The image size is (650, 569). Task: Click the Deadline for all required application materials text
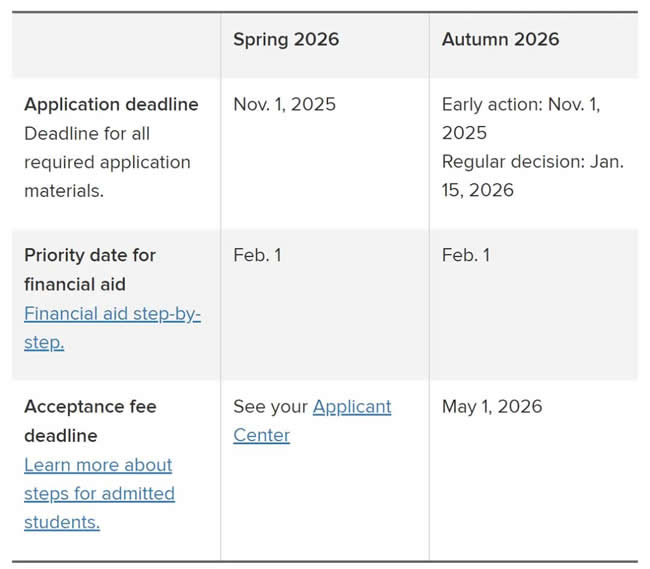pos(107,162)
